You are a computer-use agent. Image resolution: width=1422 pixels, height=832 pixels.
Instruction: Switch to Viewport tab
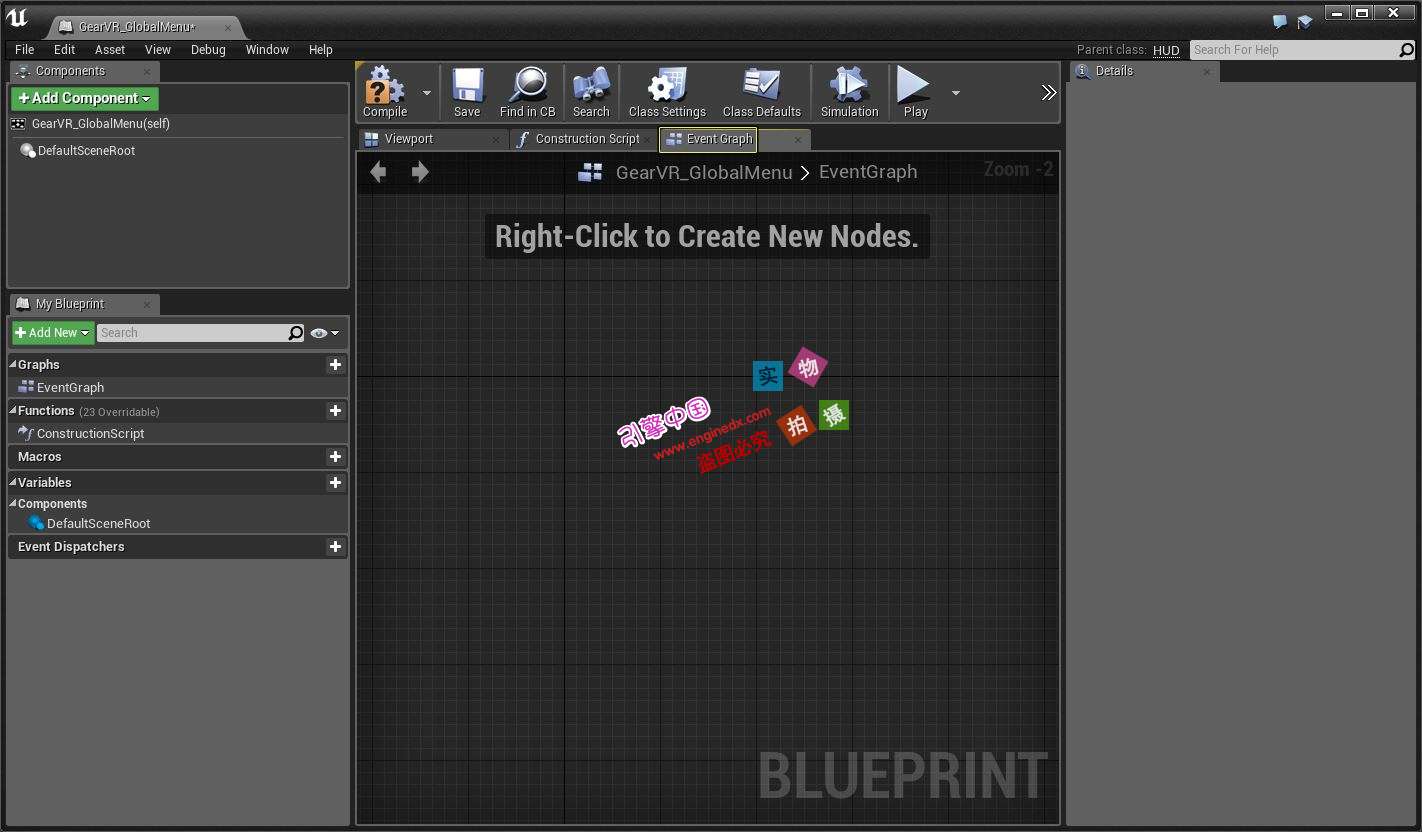pos(409,139)
